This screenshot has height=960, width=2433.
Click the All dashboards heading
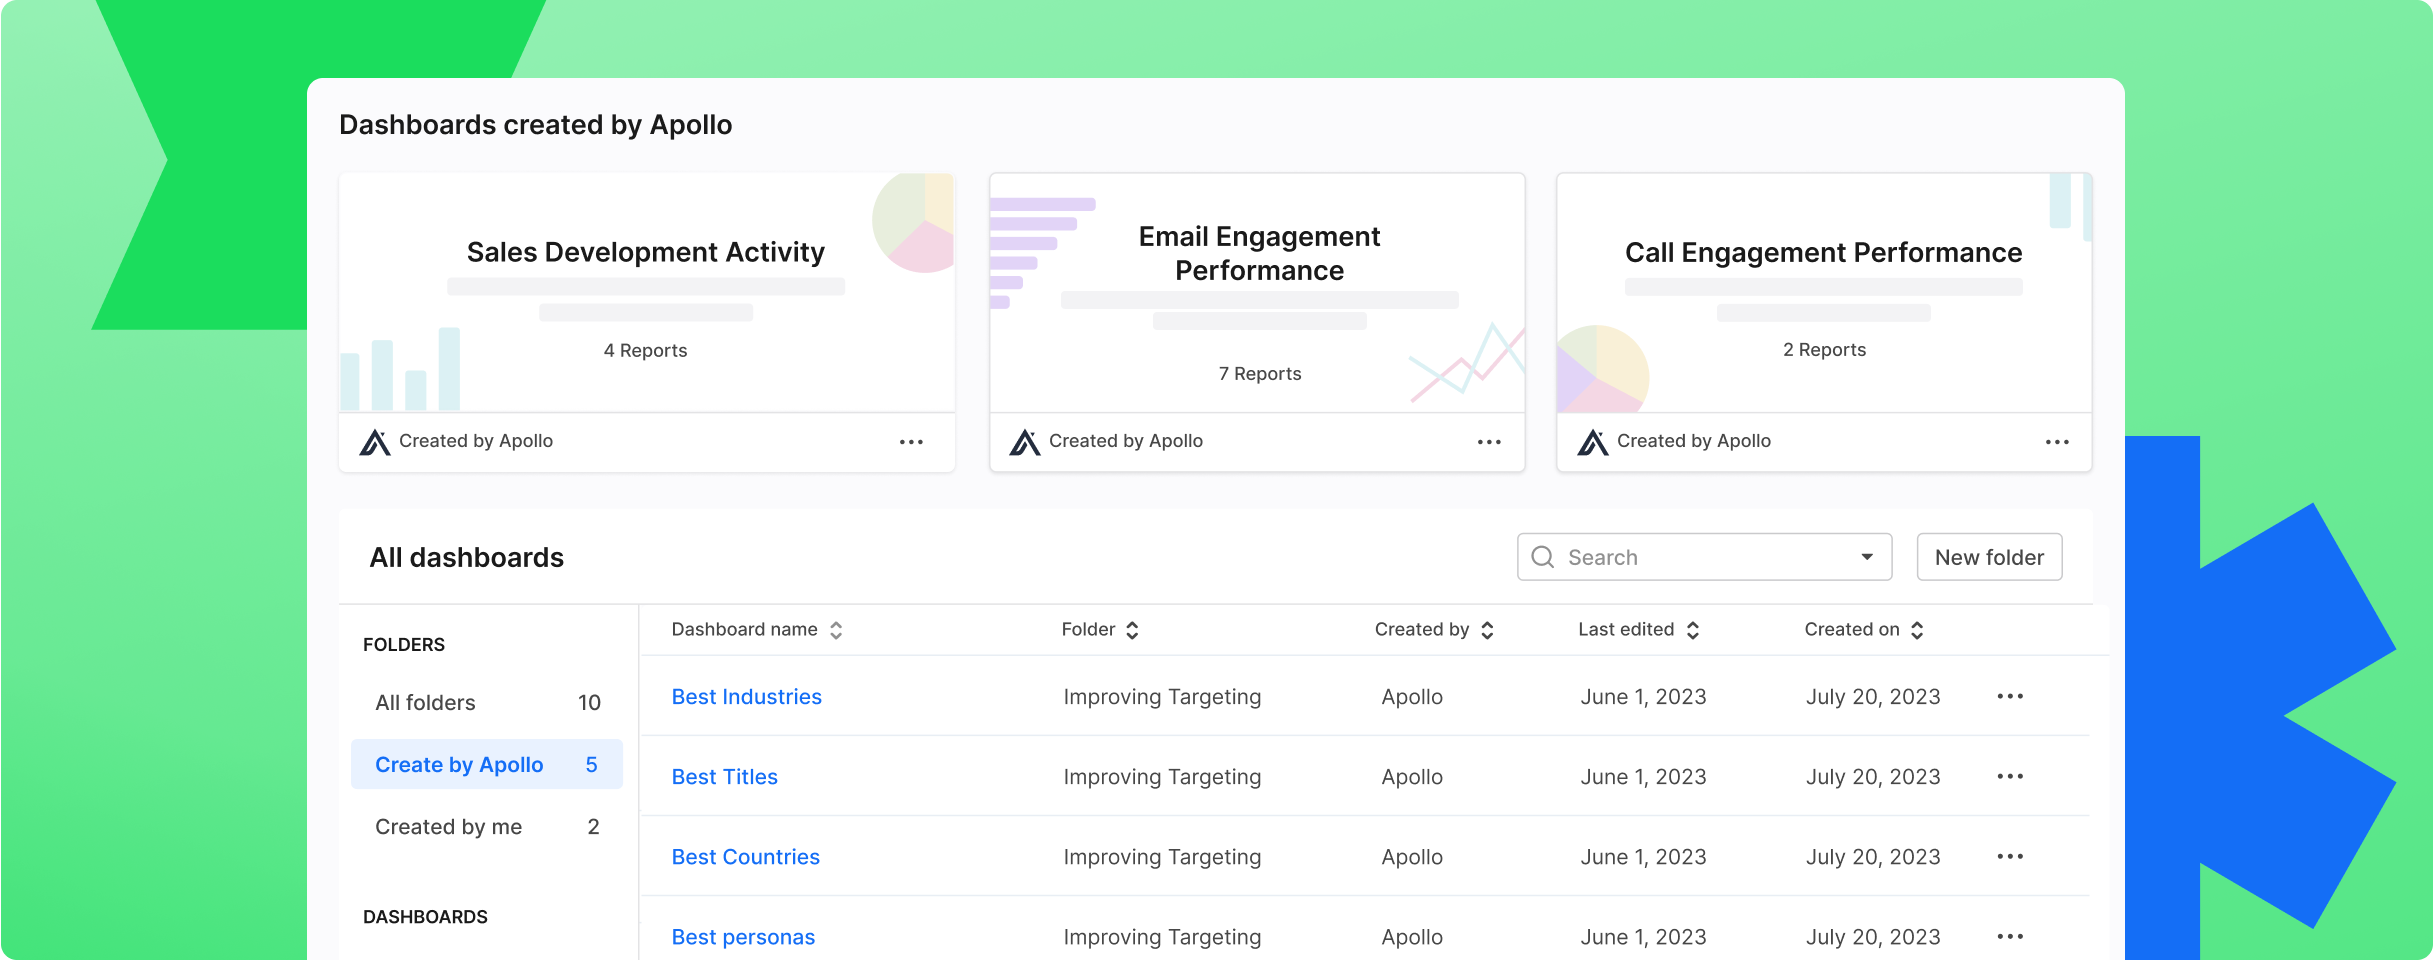coord(467,557)
